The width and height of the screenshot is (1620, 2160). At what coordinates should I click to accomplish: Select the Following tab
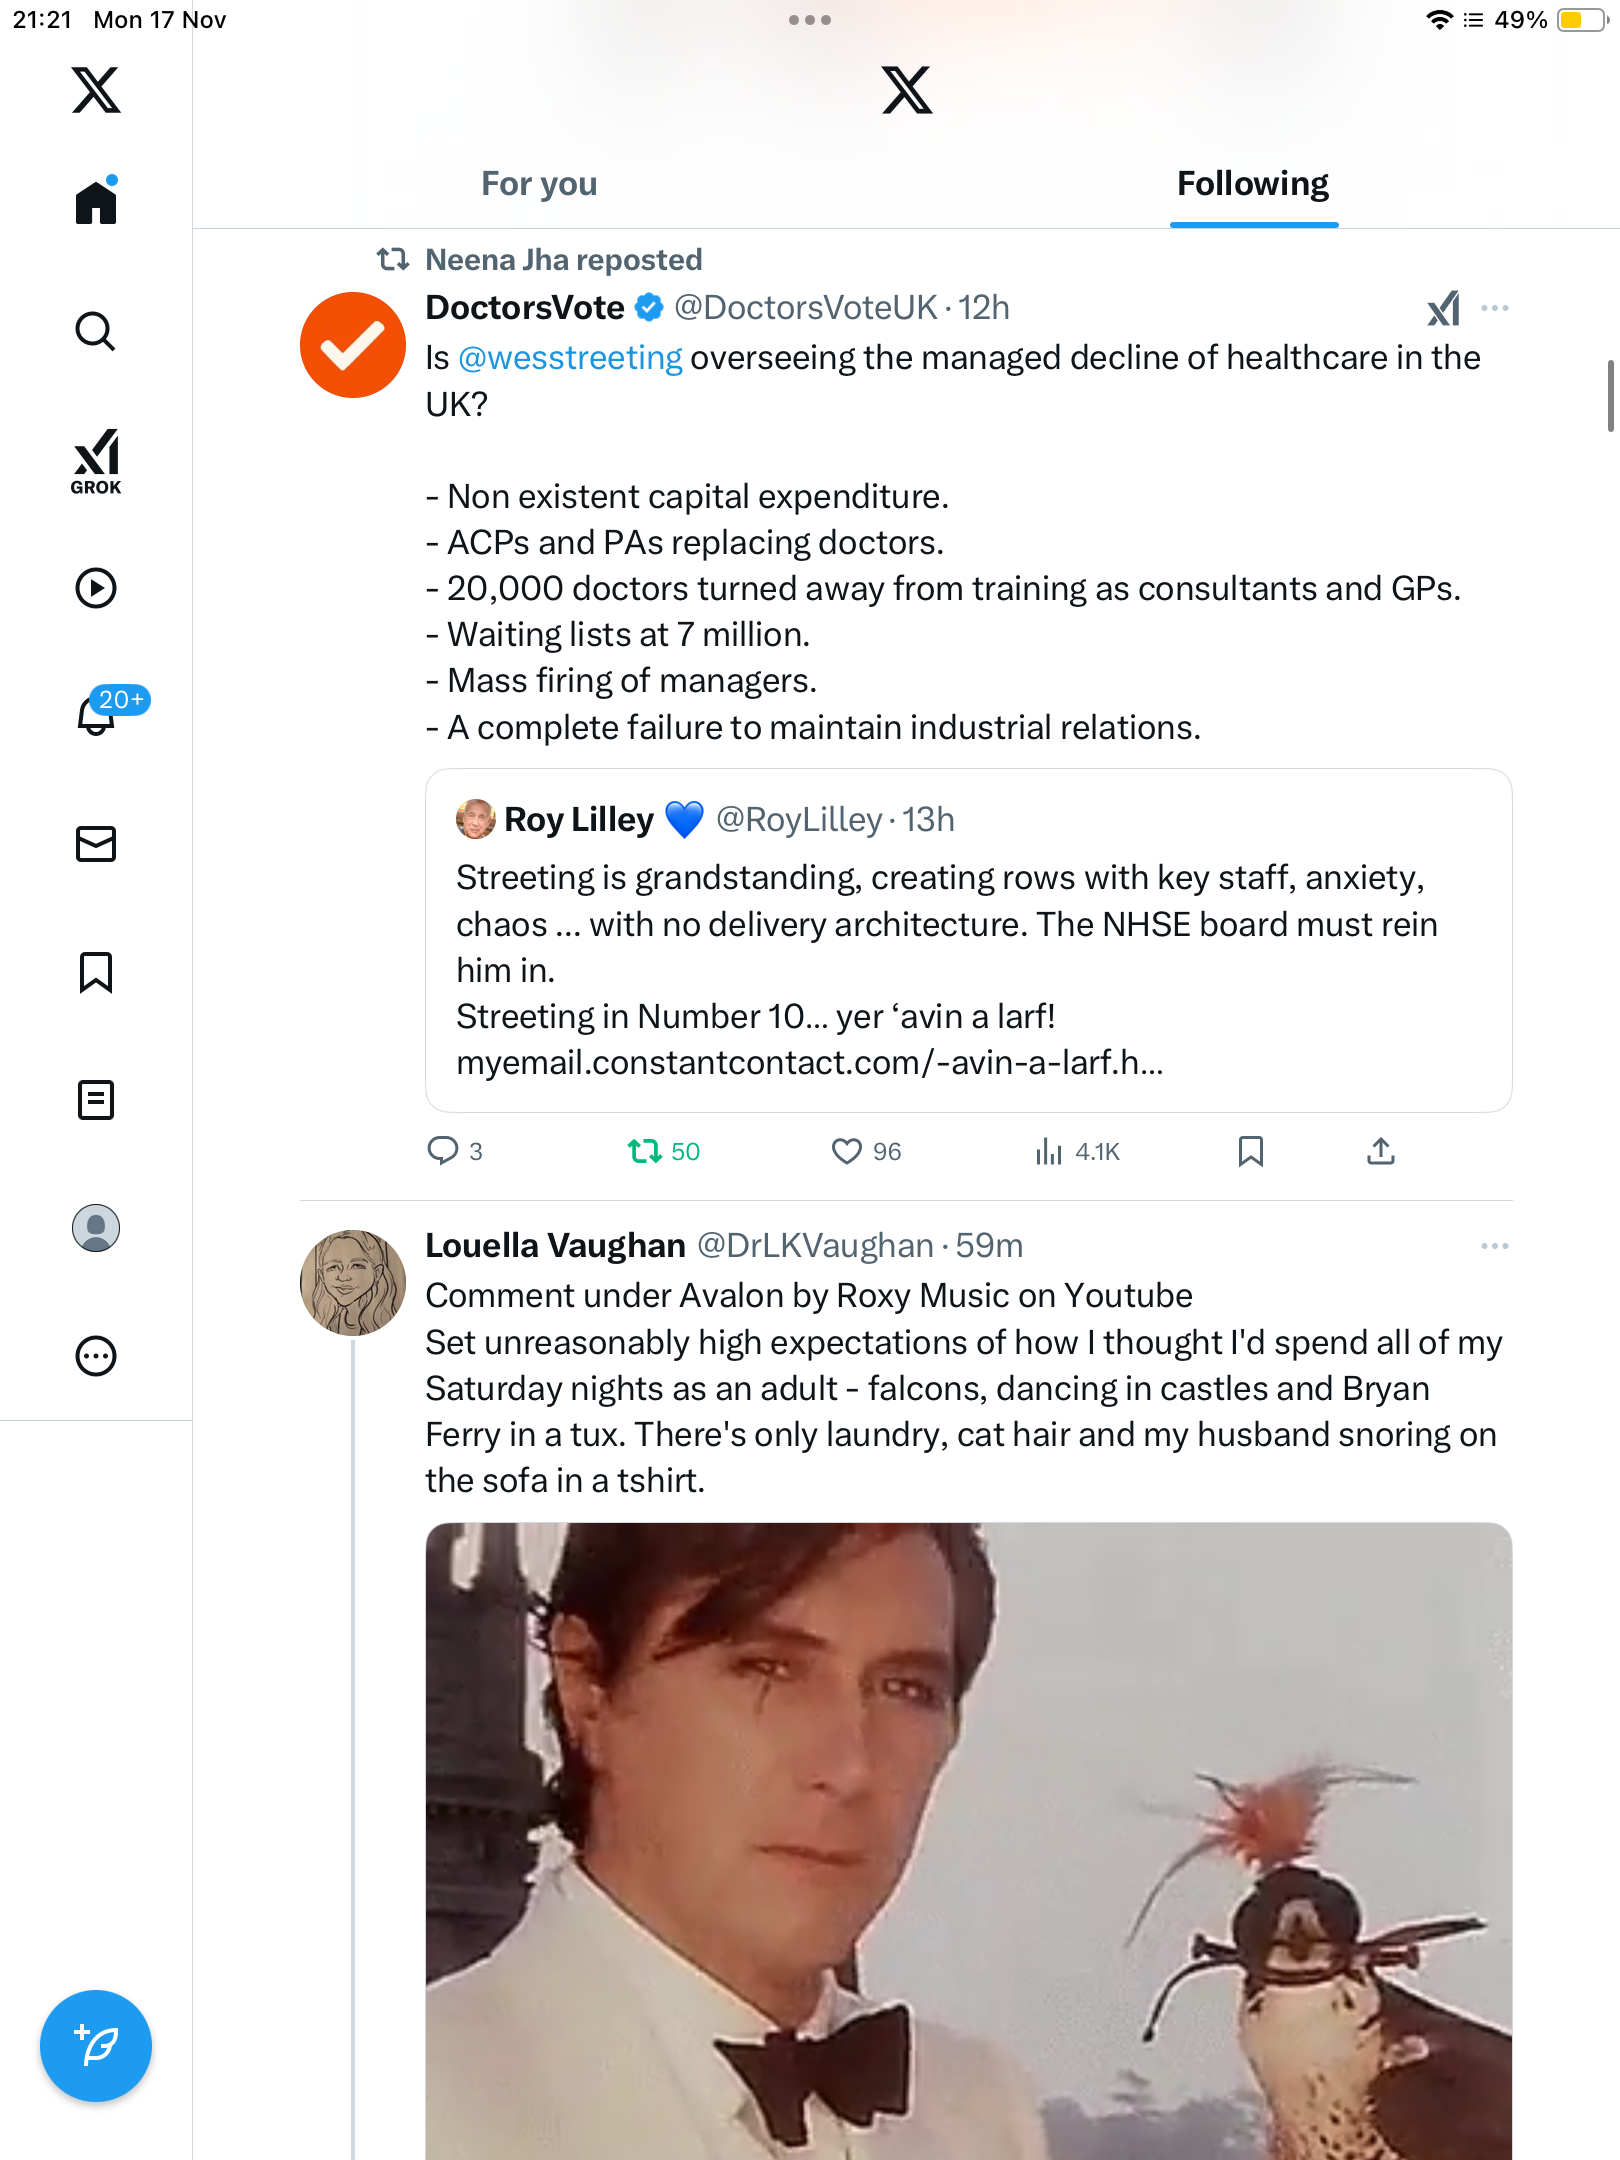pos(1253,184)
